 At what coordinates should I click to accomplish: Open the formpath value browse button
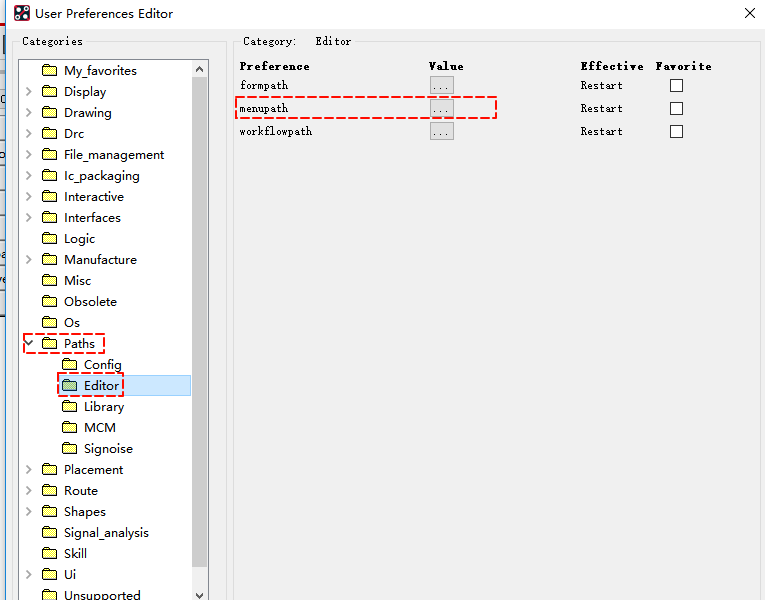[441, 86]
